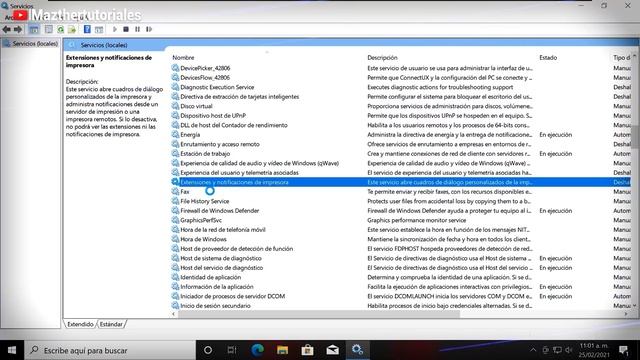This screenshot has height=360, width=640.
Task: Toggle the action pane toolbar icon
Action: click(x=99, y=29)
